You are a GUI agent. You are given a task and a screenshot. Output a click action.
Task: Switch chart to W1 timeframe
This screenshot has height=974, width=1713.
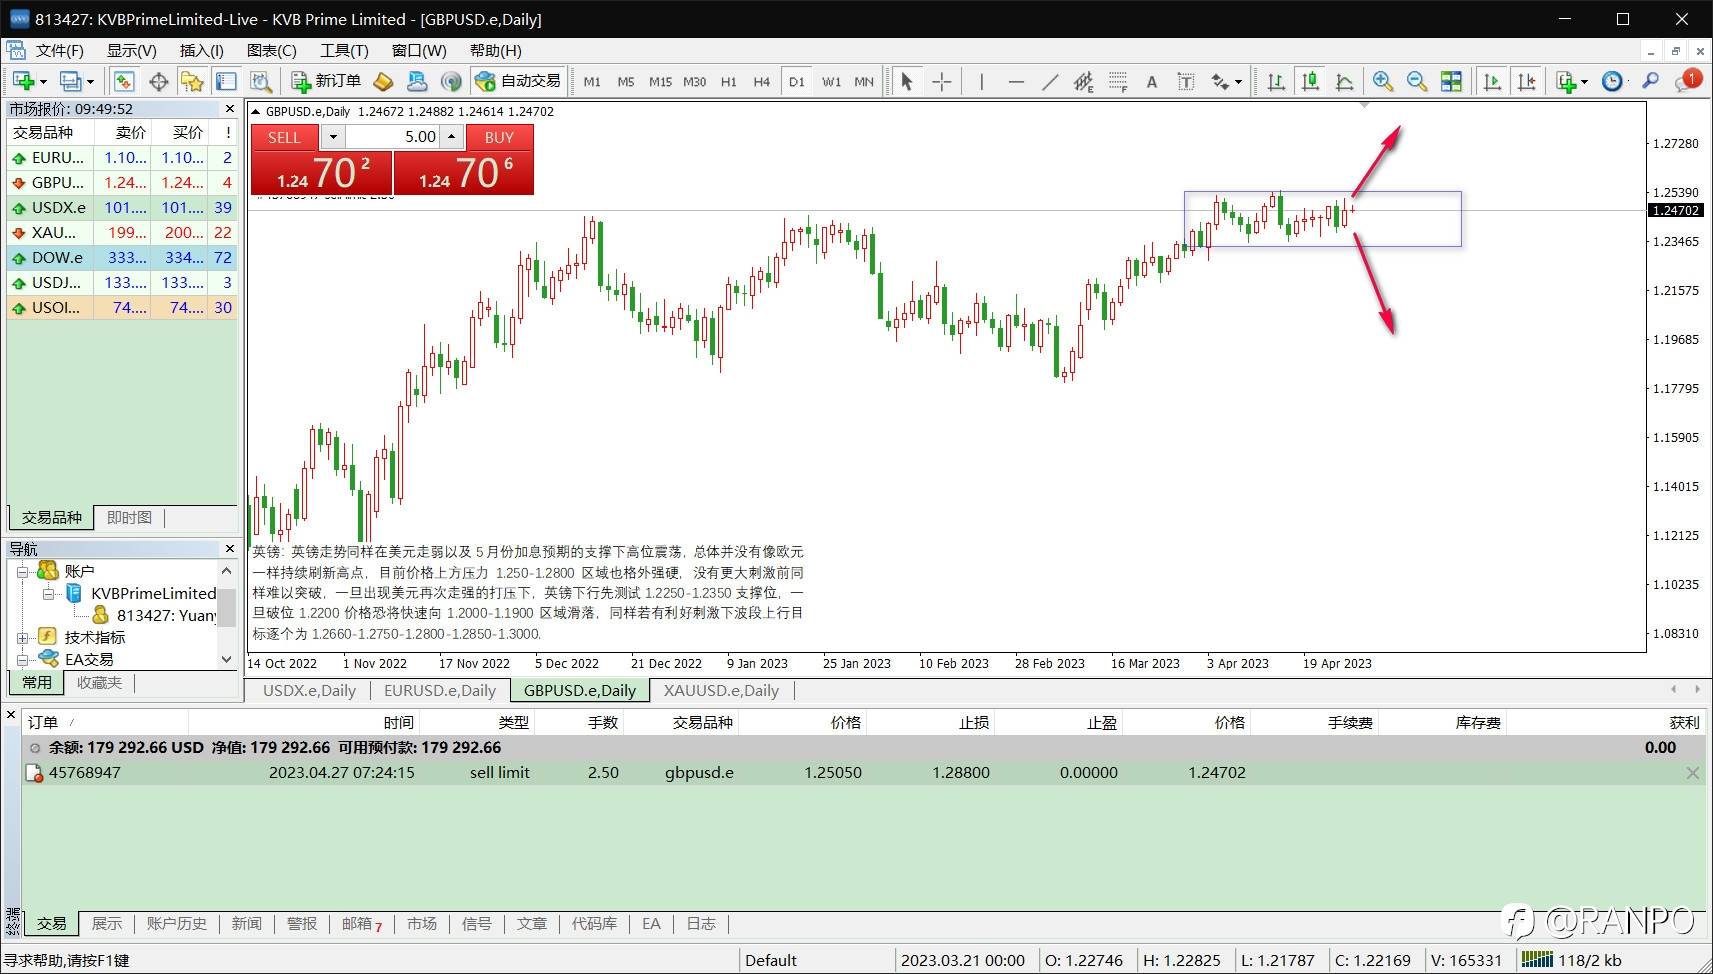point(831,82)
